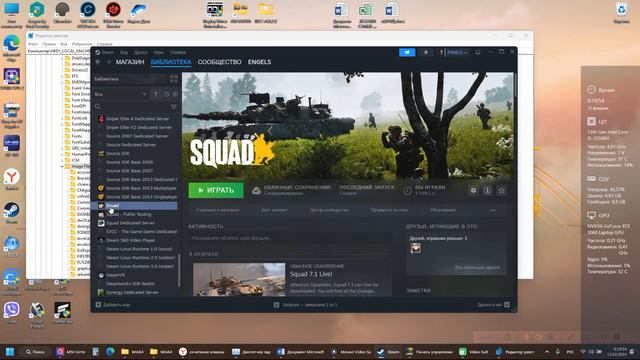
Task: Open the ENGELS profile tab
Action: click(x=259, y=62)
